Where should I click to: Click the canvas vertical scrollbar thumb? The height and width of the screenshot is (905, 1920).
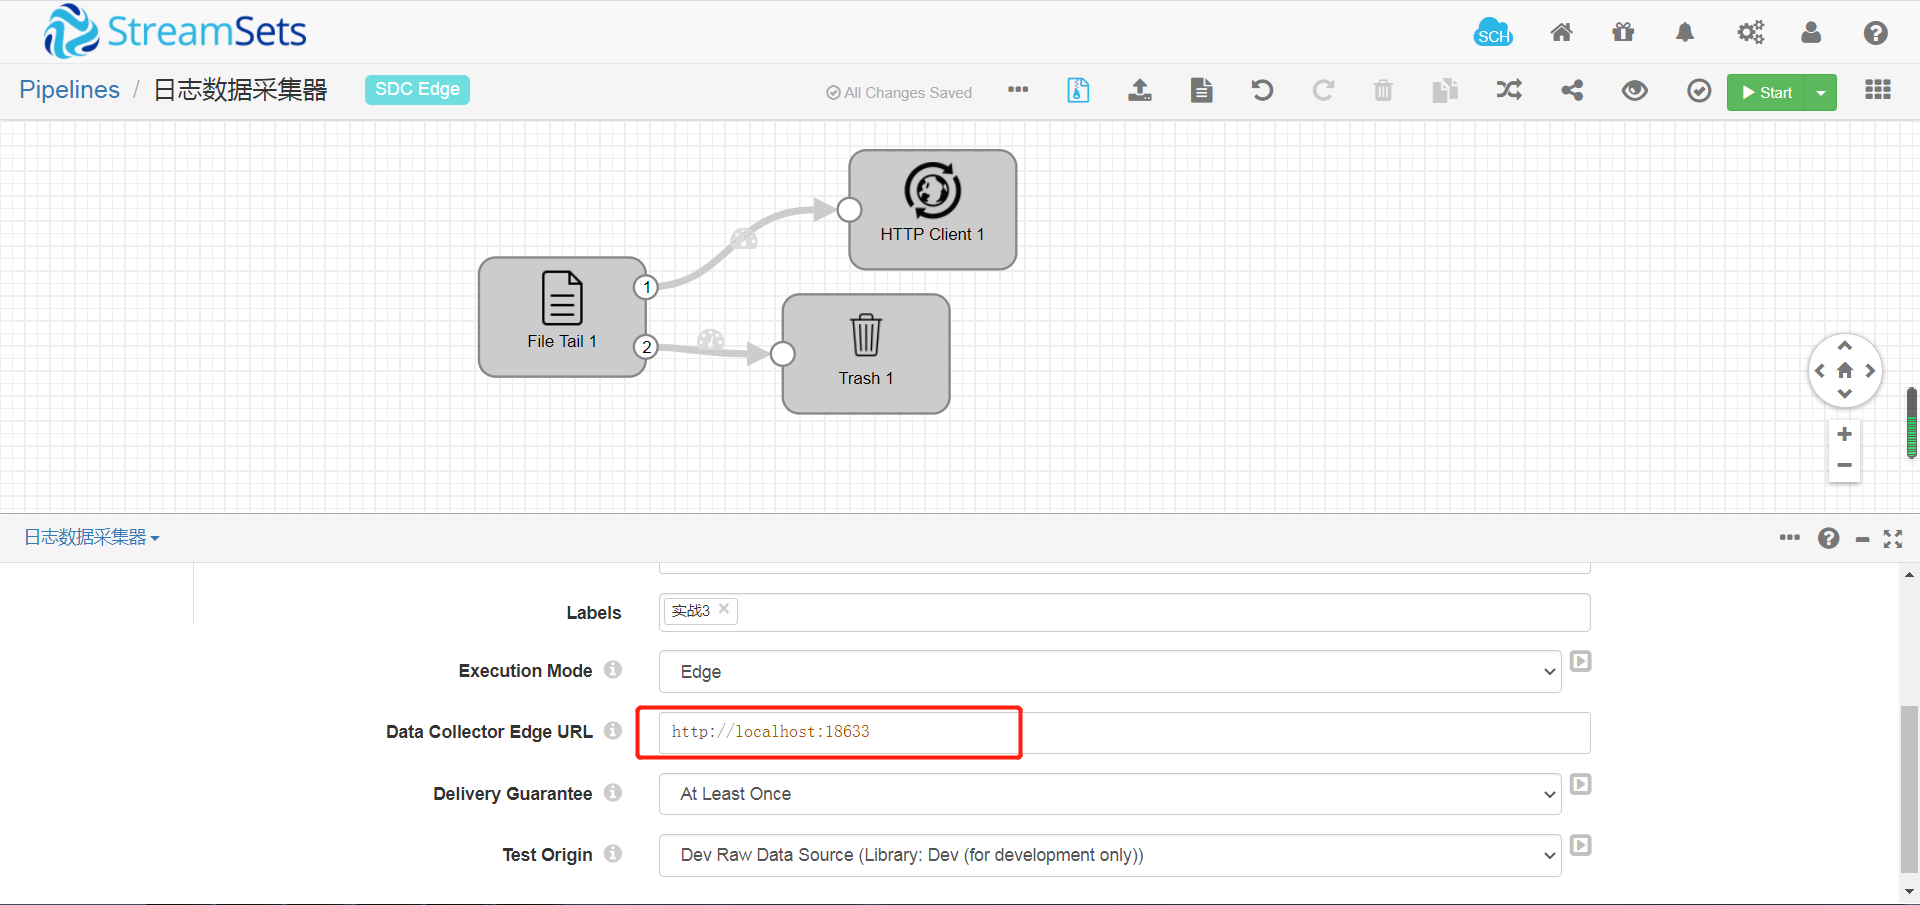click(1912, 422)
